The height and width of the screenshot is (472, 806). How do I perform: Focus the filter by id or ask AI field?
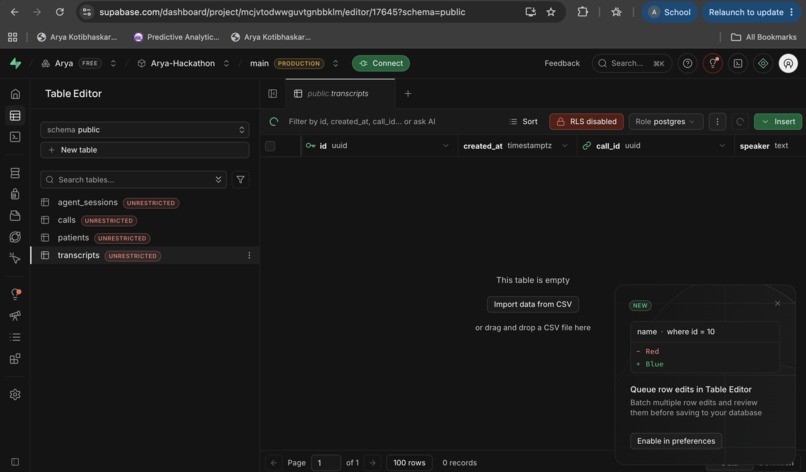(x=361, y=121)
